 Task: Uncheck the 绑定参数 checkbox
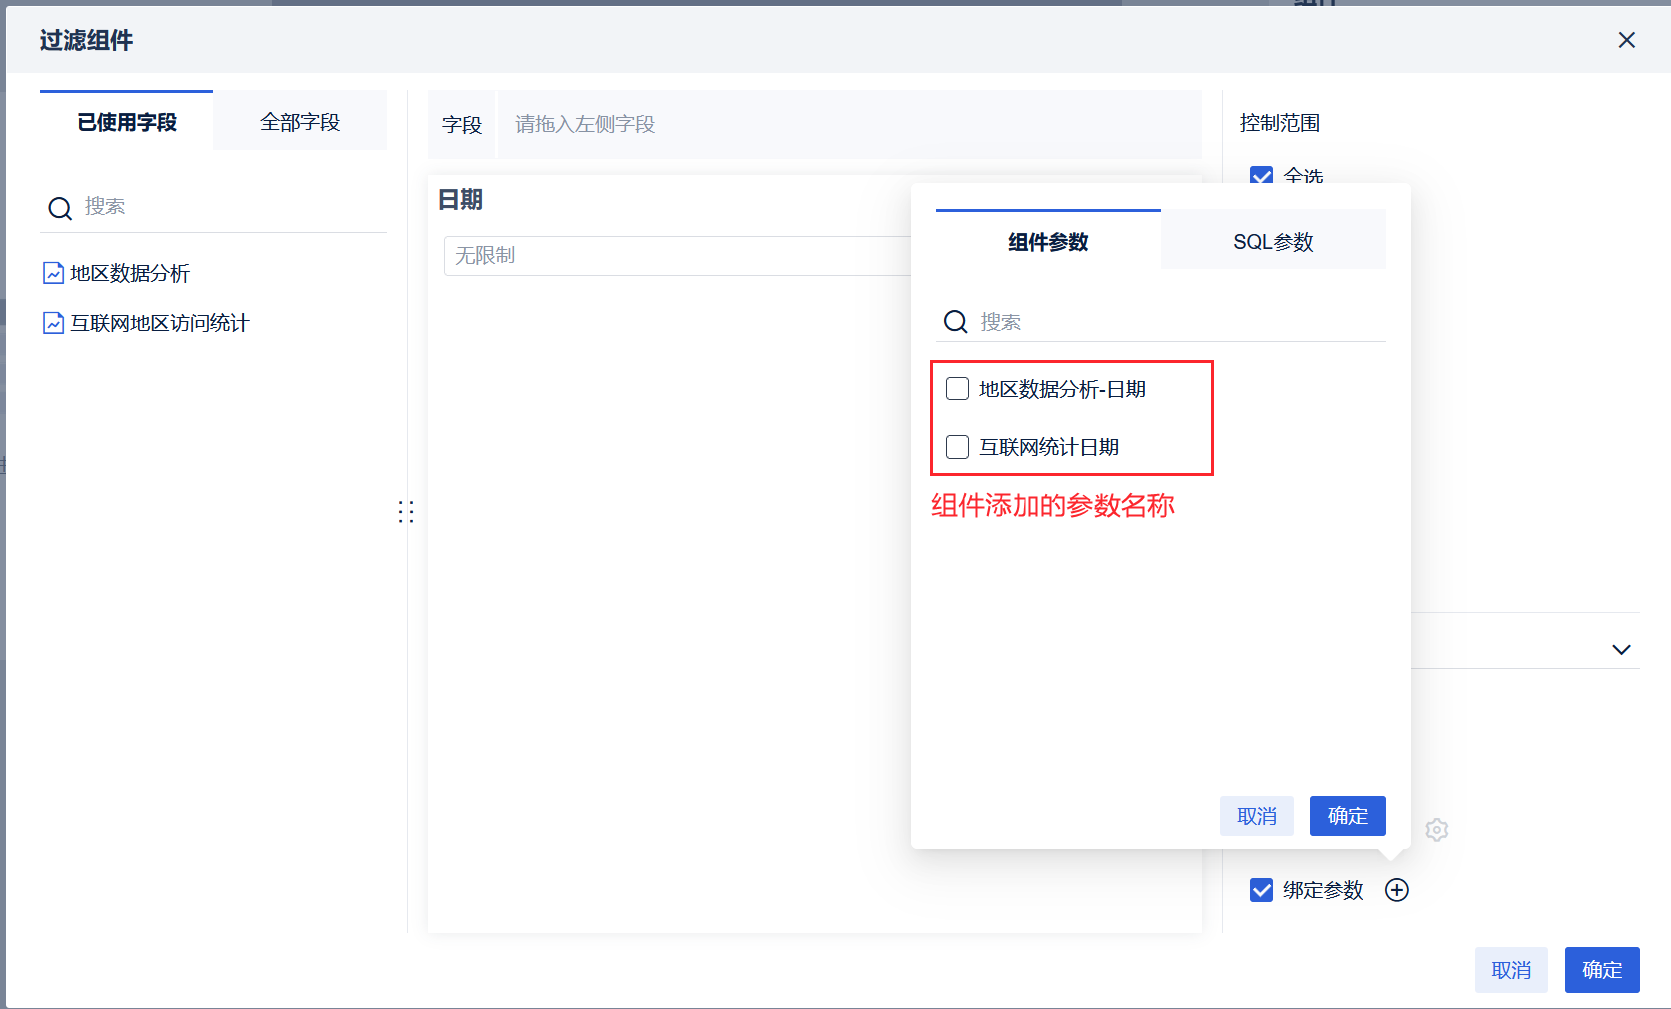pos(1262,890)
